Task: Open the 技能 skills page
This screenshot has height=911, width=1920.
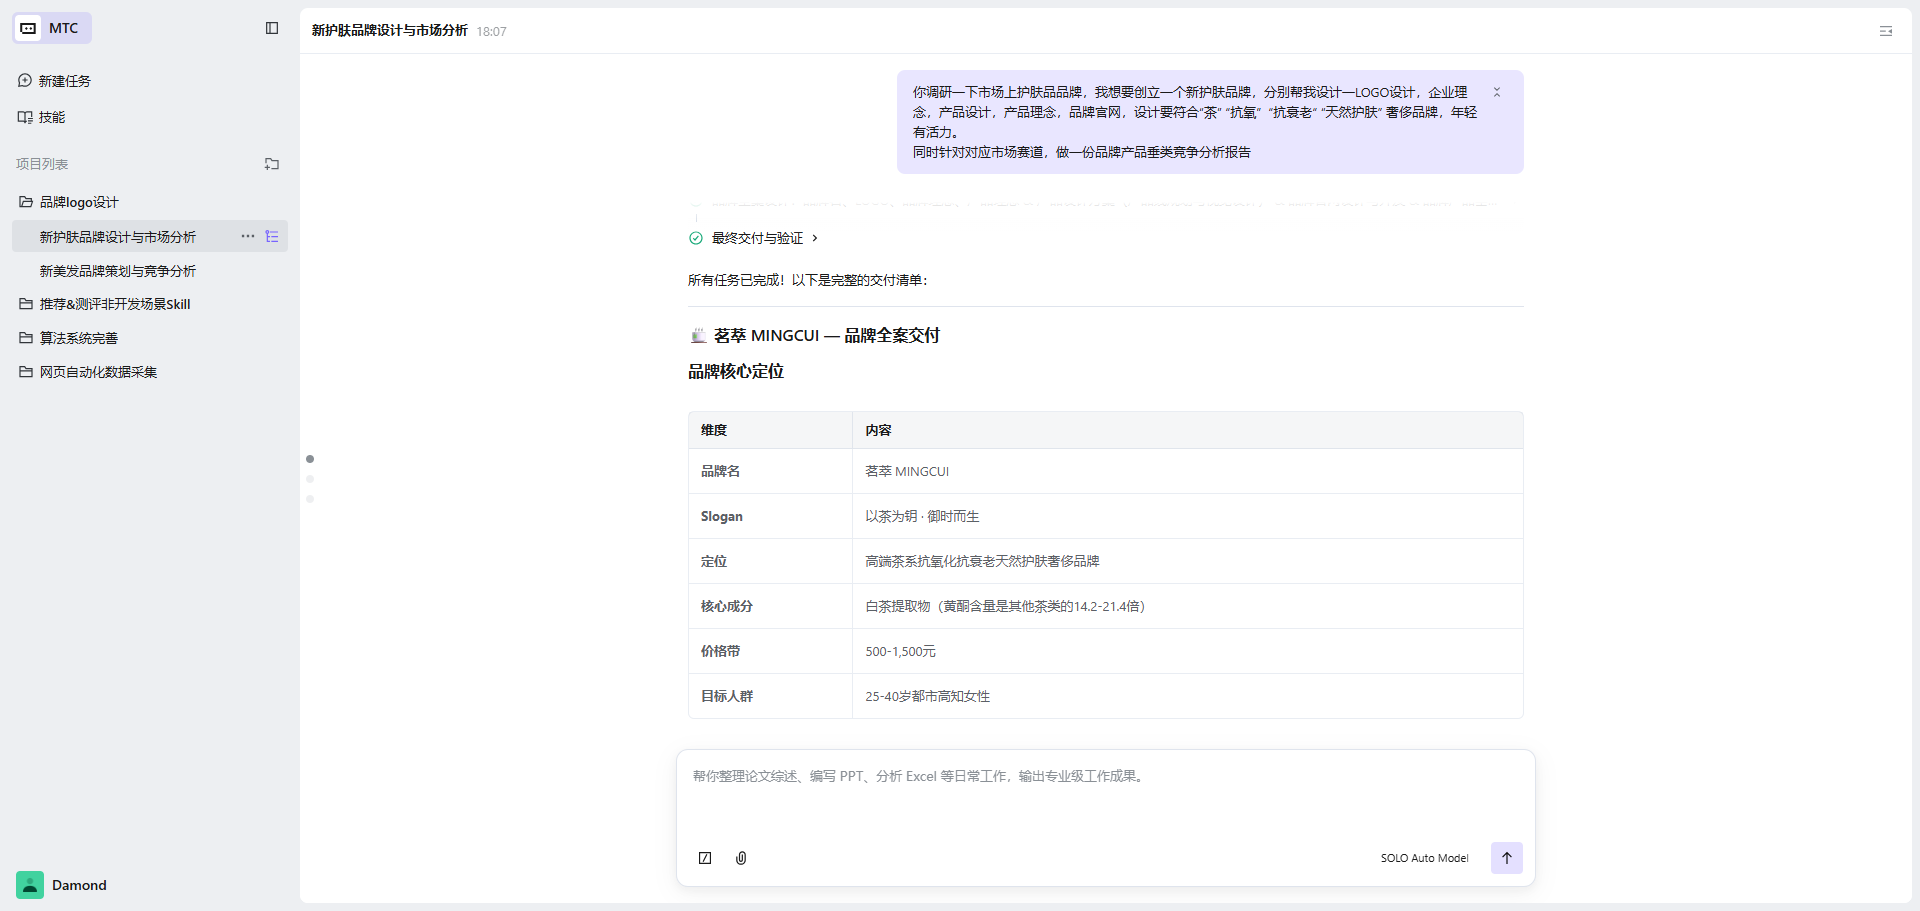Action: (52, 117)
